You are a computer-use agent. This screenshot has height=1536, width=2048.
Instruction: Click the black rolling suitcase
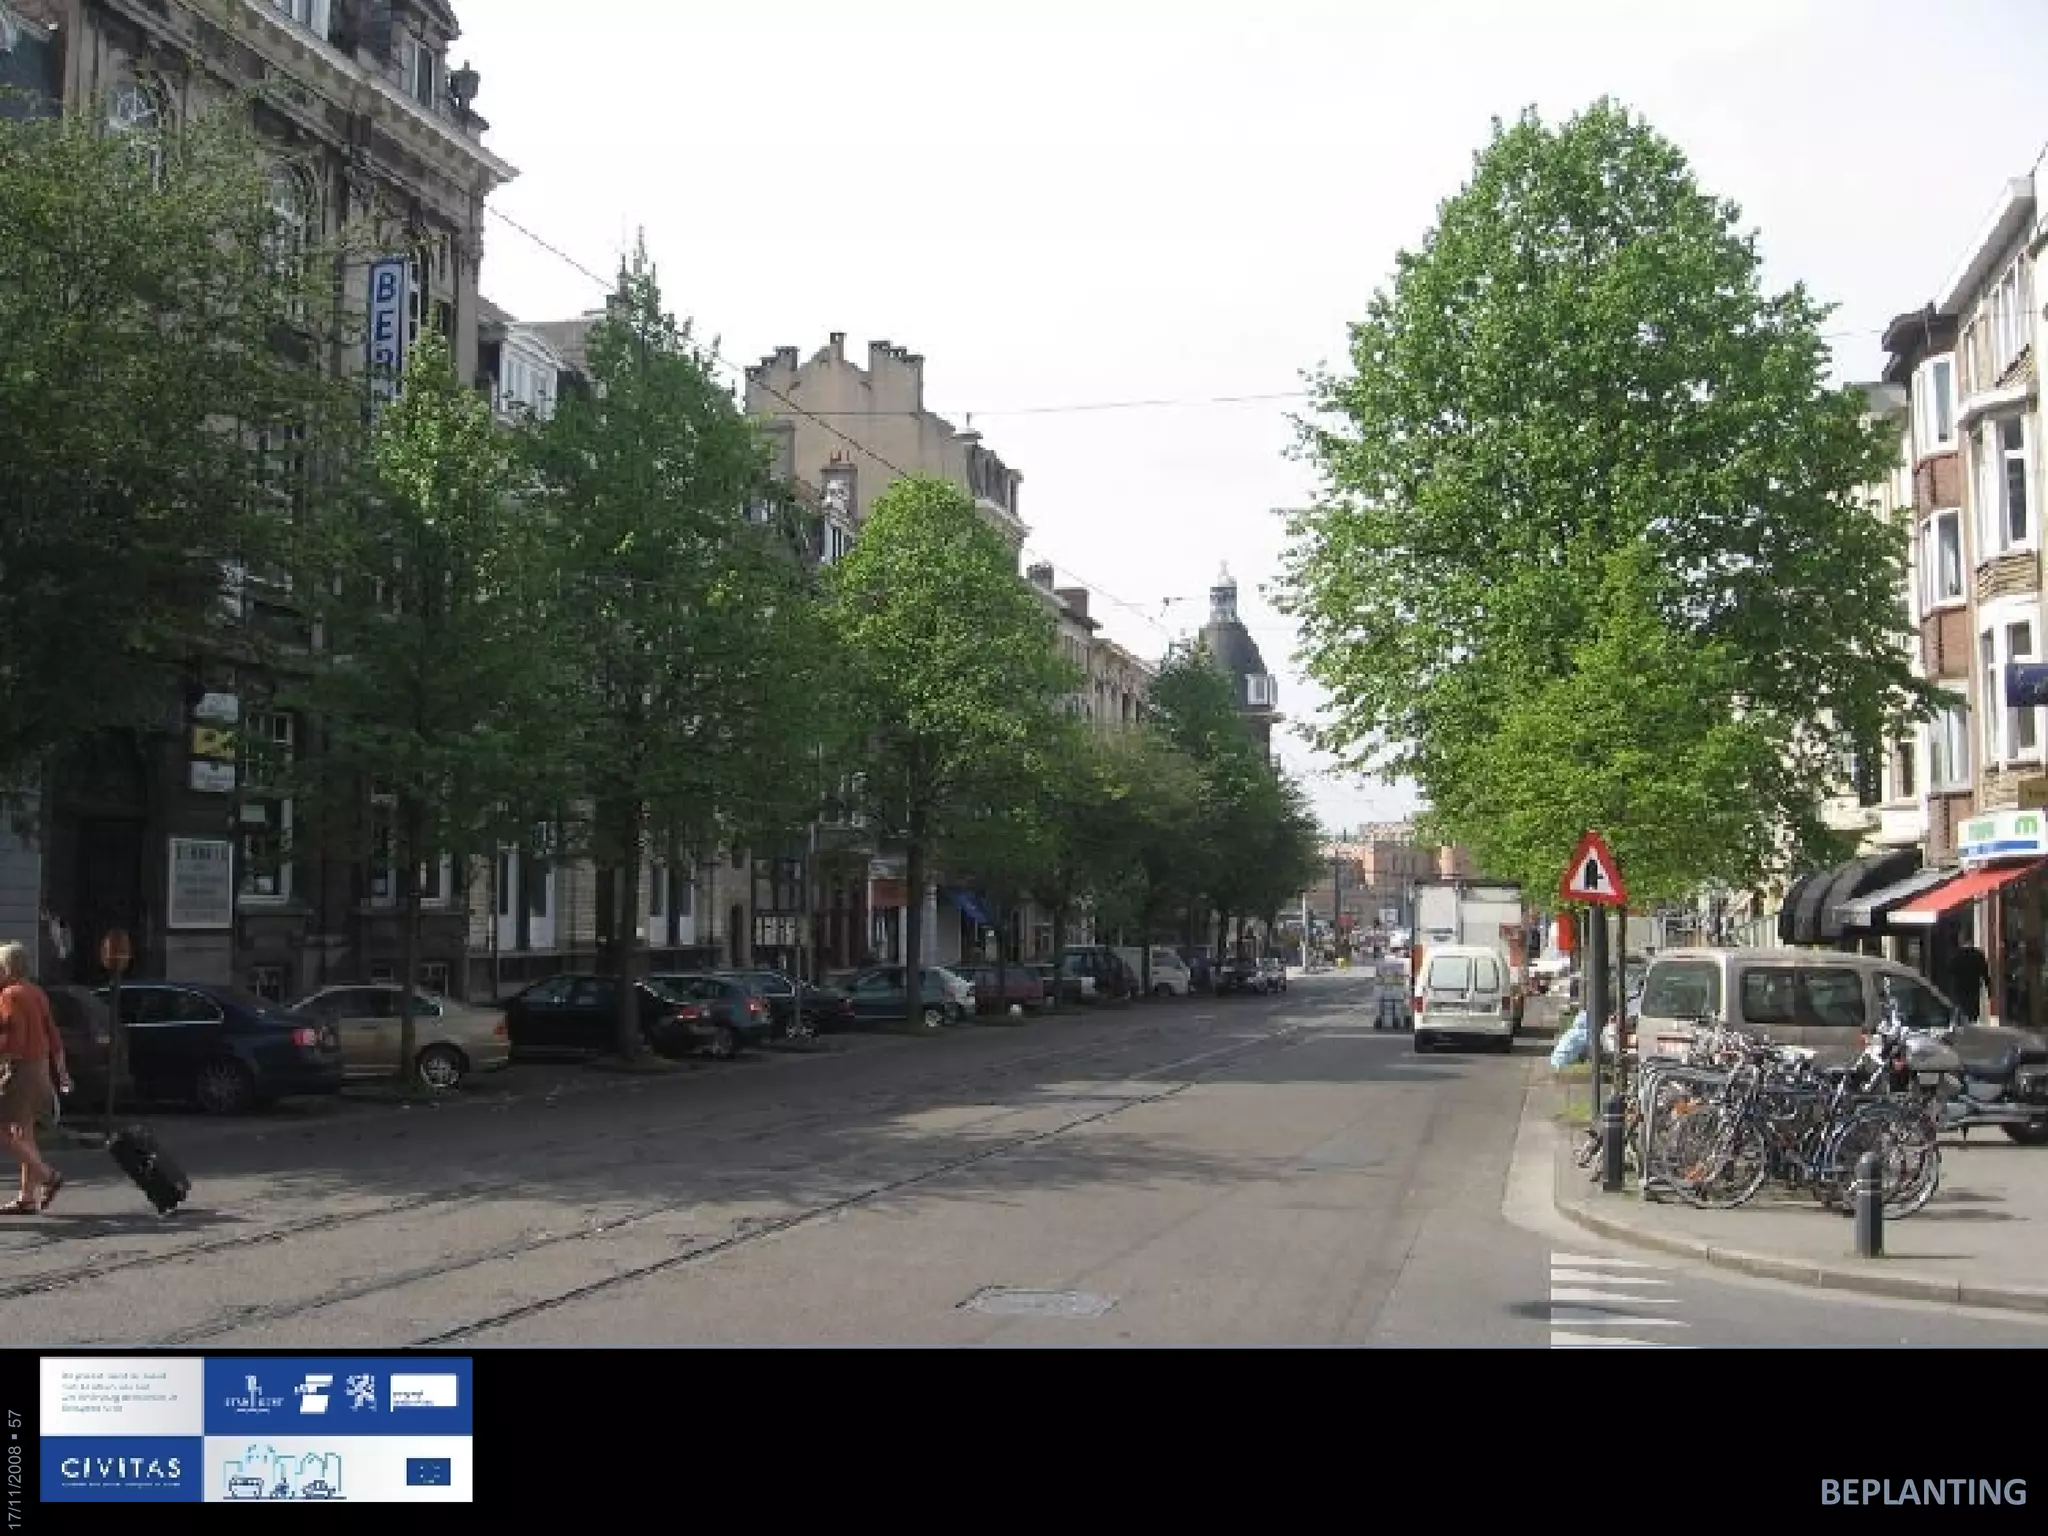coord(149,1168)
